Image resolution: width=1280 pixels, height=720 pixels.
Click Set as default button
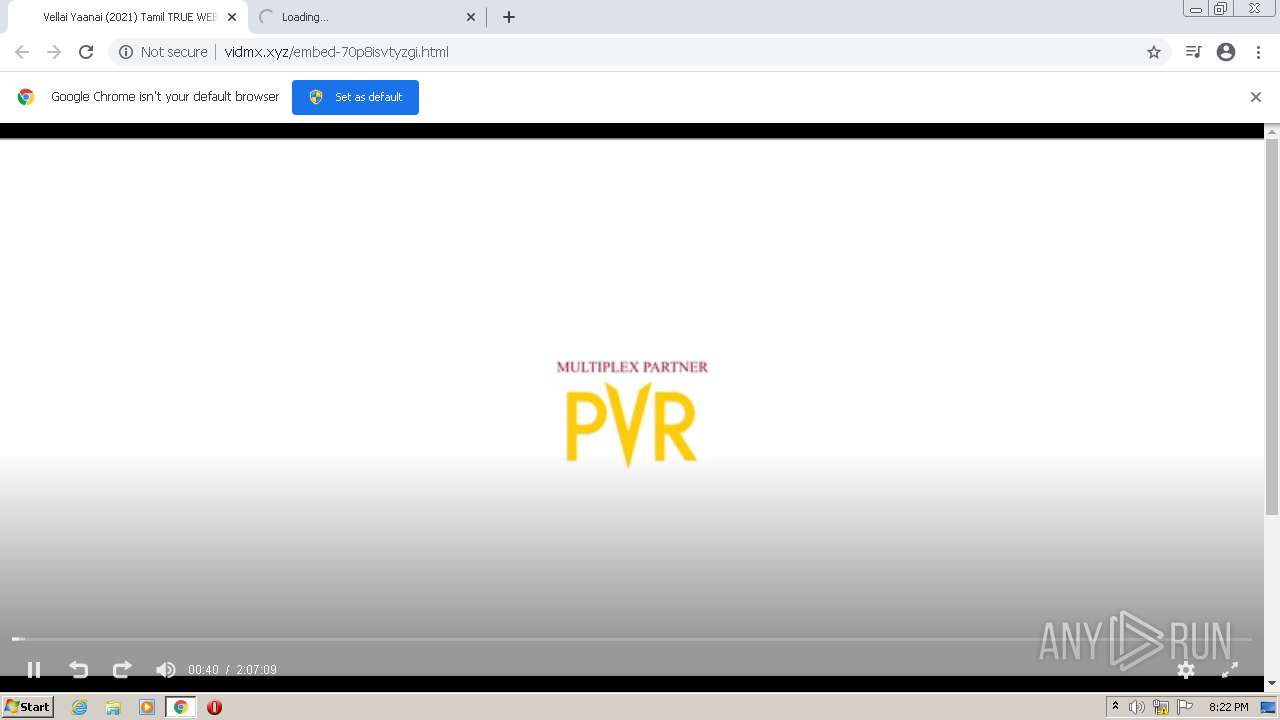(355, 97)
